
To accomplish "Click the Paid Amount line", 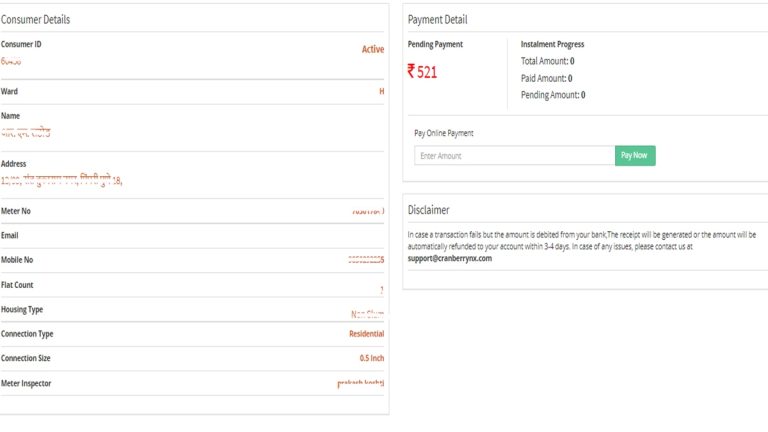I will point(546,78).
